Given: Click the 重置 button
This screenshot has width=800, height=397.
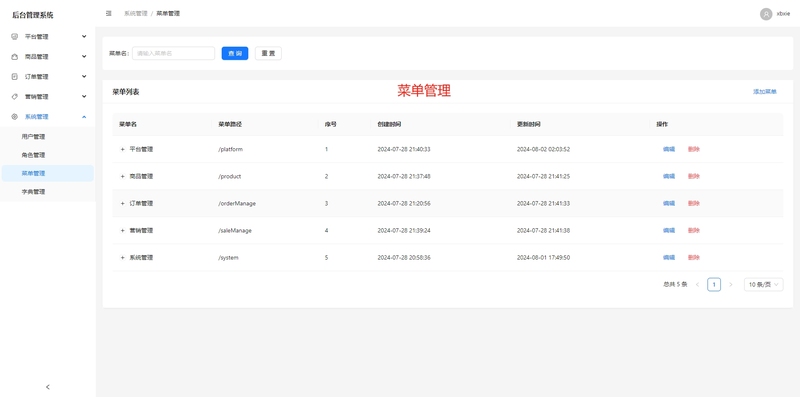Looking at the screenshot, I should [268, 54].
